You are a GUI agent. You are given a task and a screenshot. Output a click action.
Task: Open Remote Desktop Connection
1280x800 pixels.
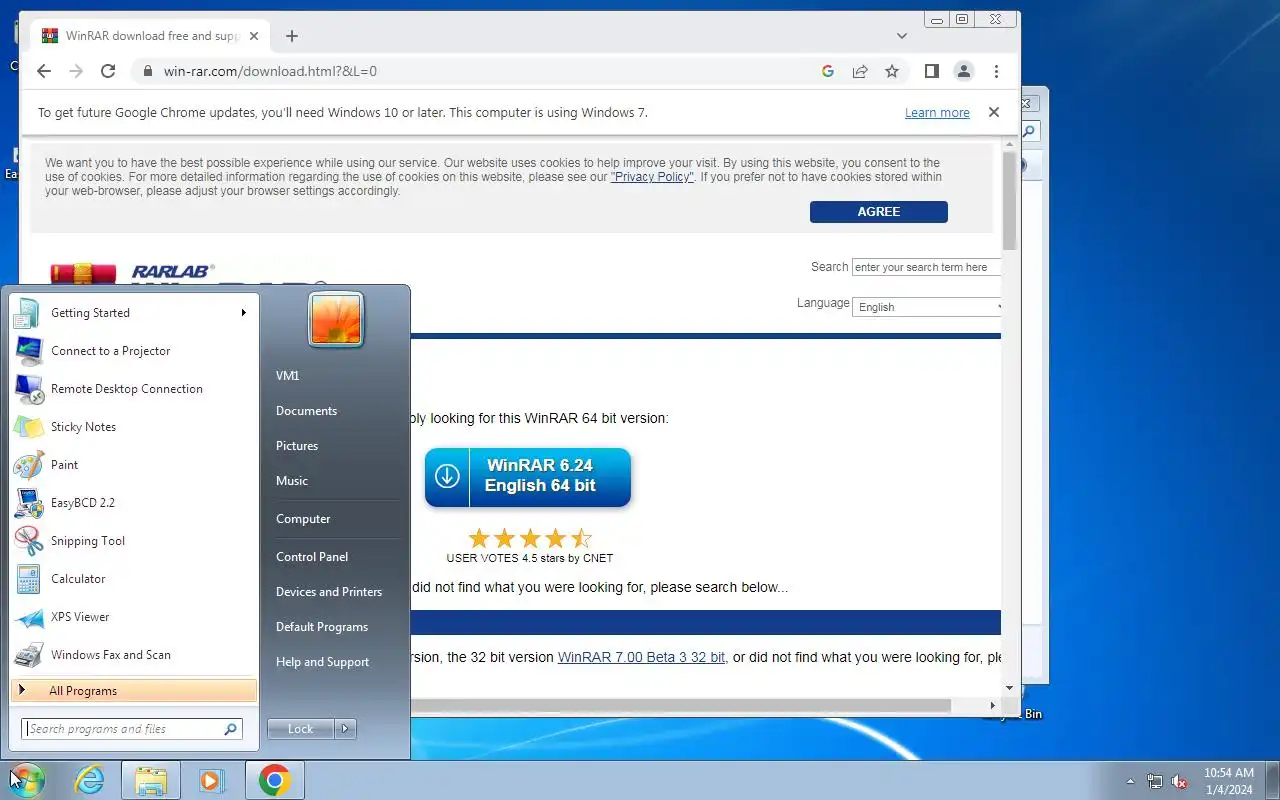click(133, 389)
